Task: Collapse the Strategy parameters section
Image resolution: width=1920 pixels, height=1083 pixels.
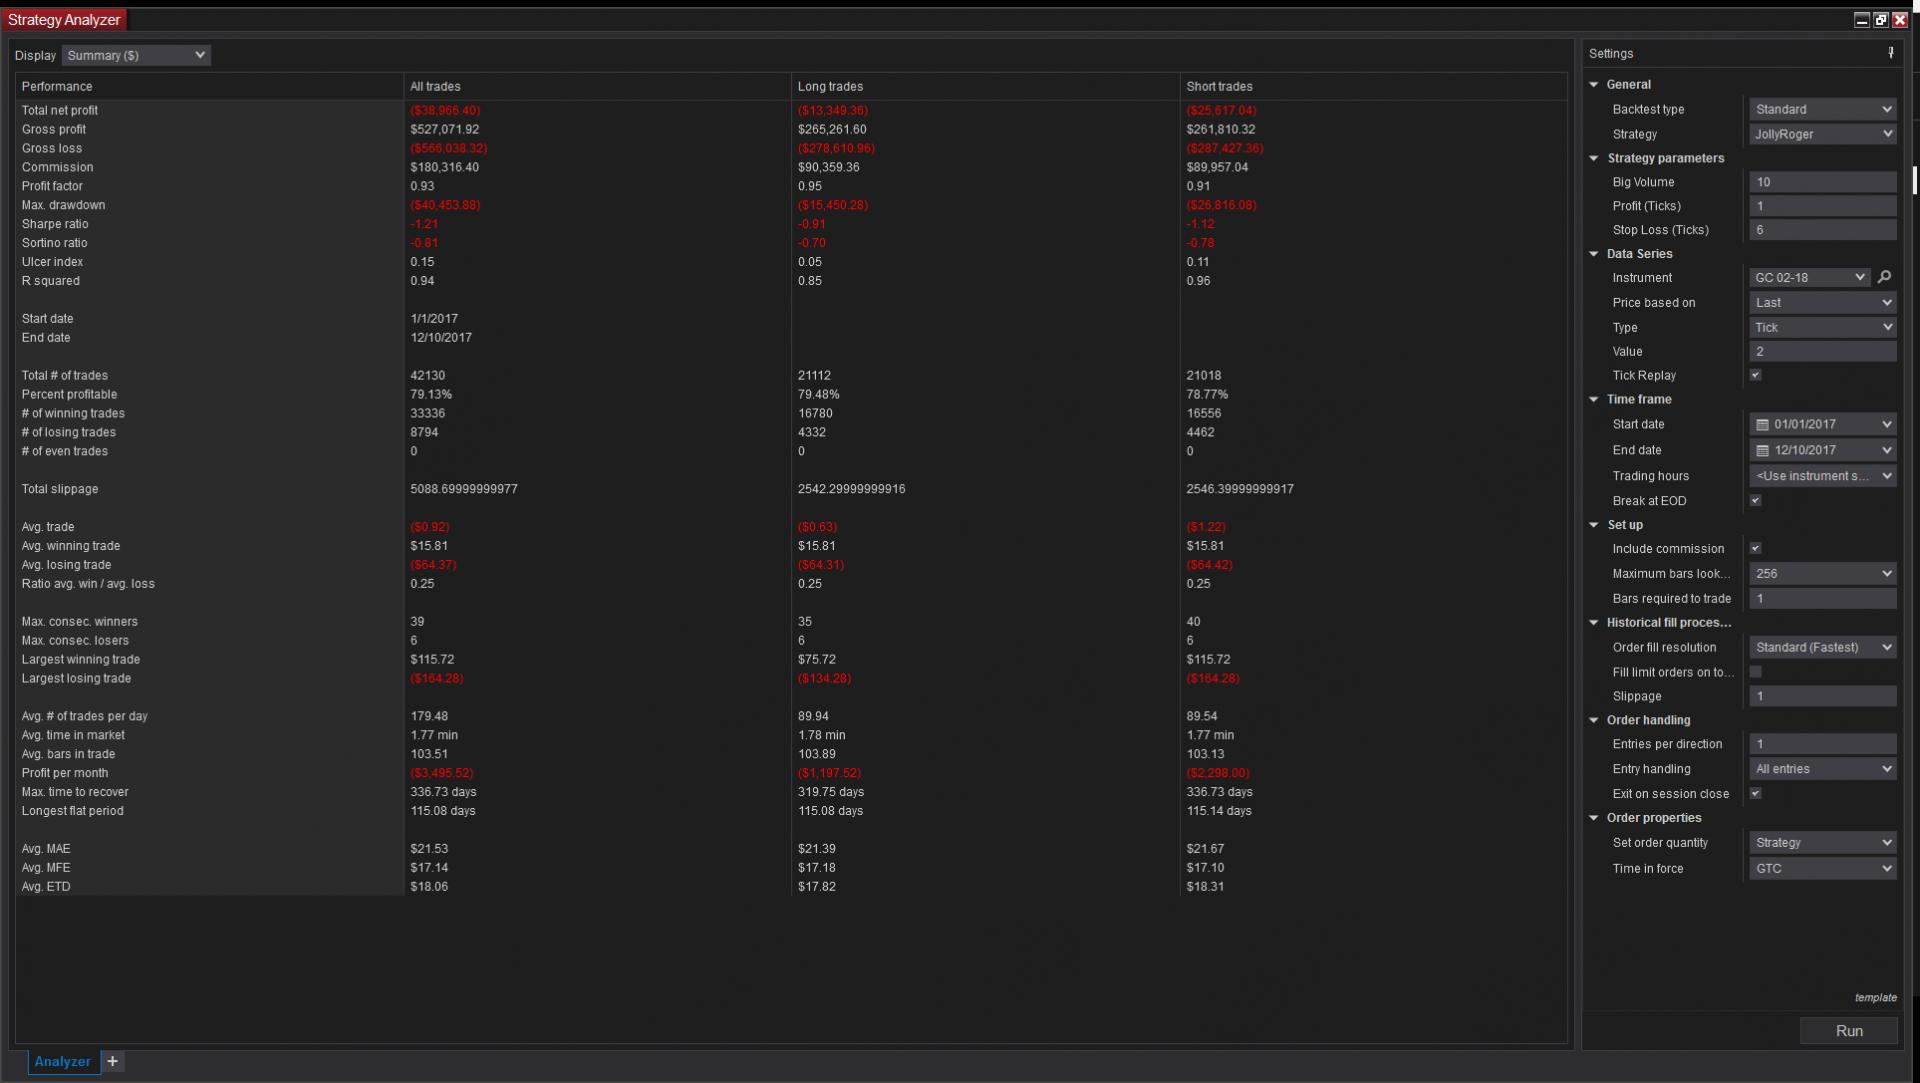Action: tap(1594, 158)
